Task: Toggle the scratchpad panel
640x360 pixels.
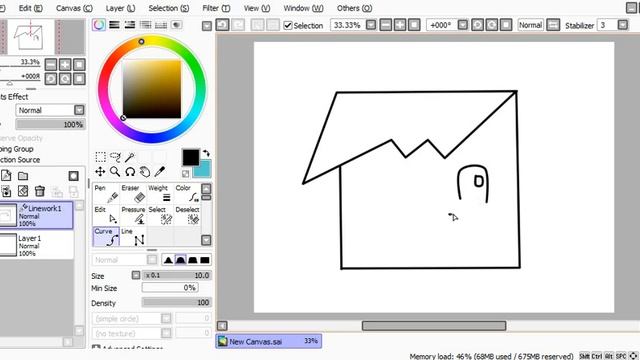Action: tap(176, 25)
